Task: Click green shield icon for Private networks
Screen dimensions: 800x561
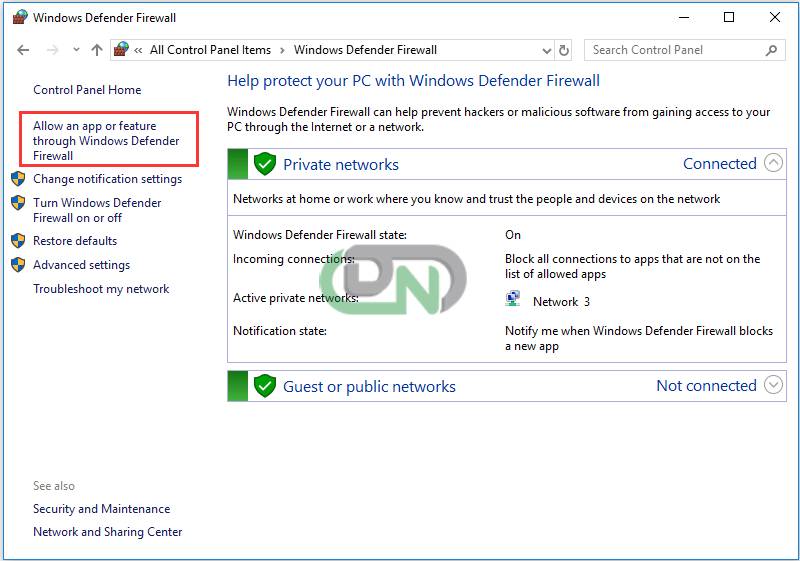Action: 265,164
